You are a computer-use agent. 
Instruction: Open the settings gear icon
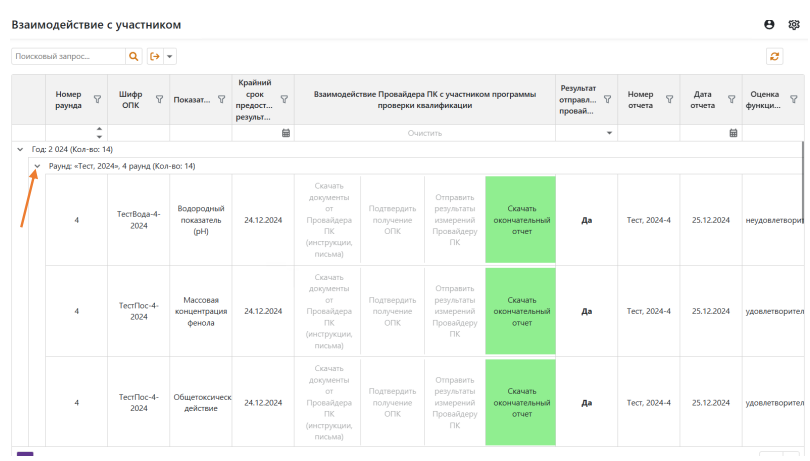794,24
